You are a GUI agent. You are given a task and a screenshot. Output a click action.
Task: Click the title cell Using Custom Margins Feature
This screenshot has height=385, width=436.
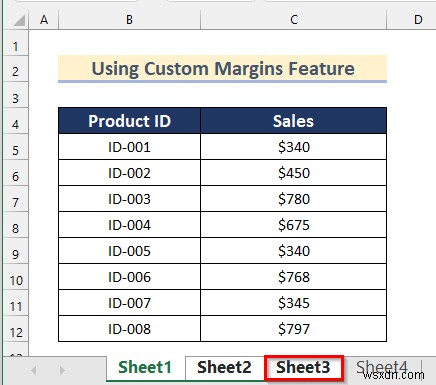[x=223, y=69]
